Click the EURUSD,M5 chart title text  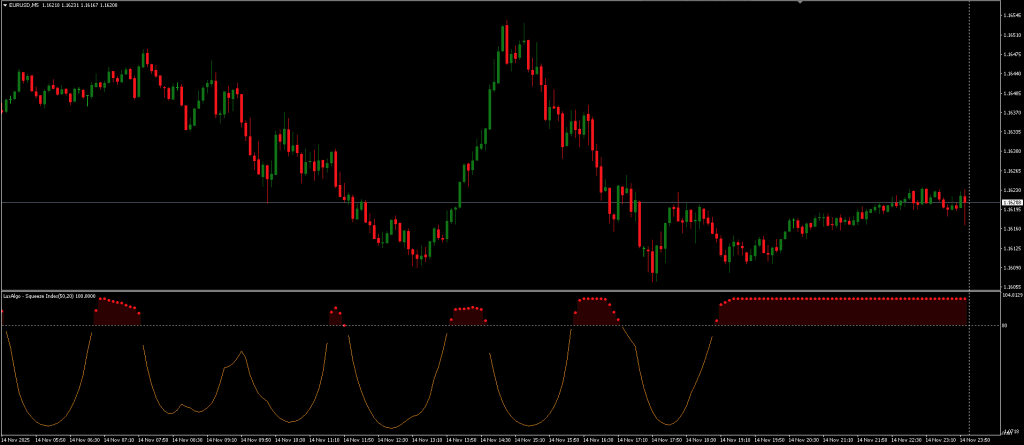tap(24, 5)
